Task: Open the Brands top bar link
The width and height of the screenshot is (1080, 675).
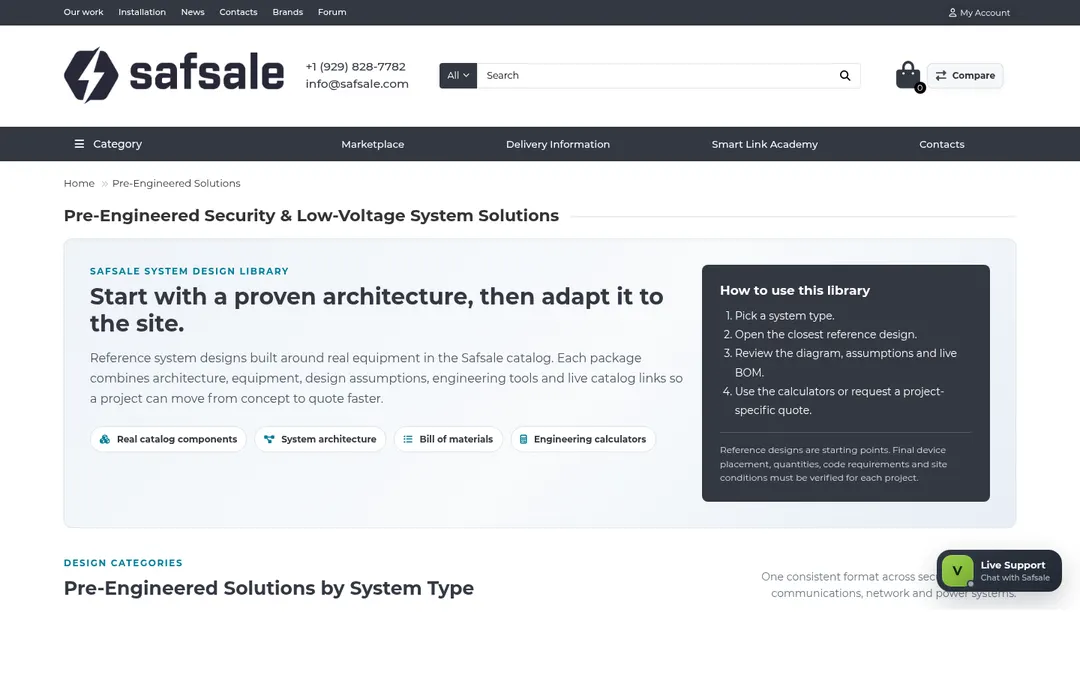Action: pyautogui.click(x=288, y=12)
